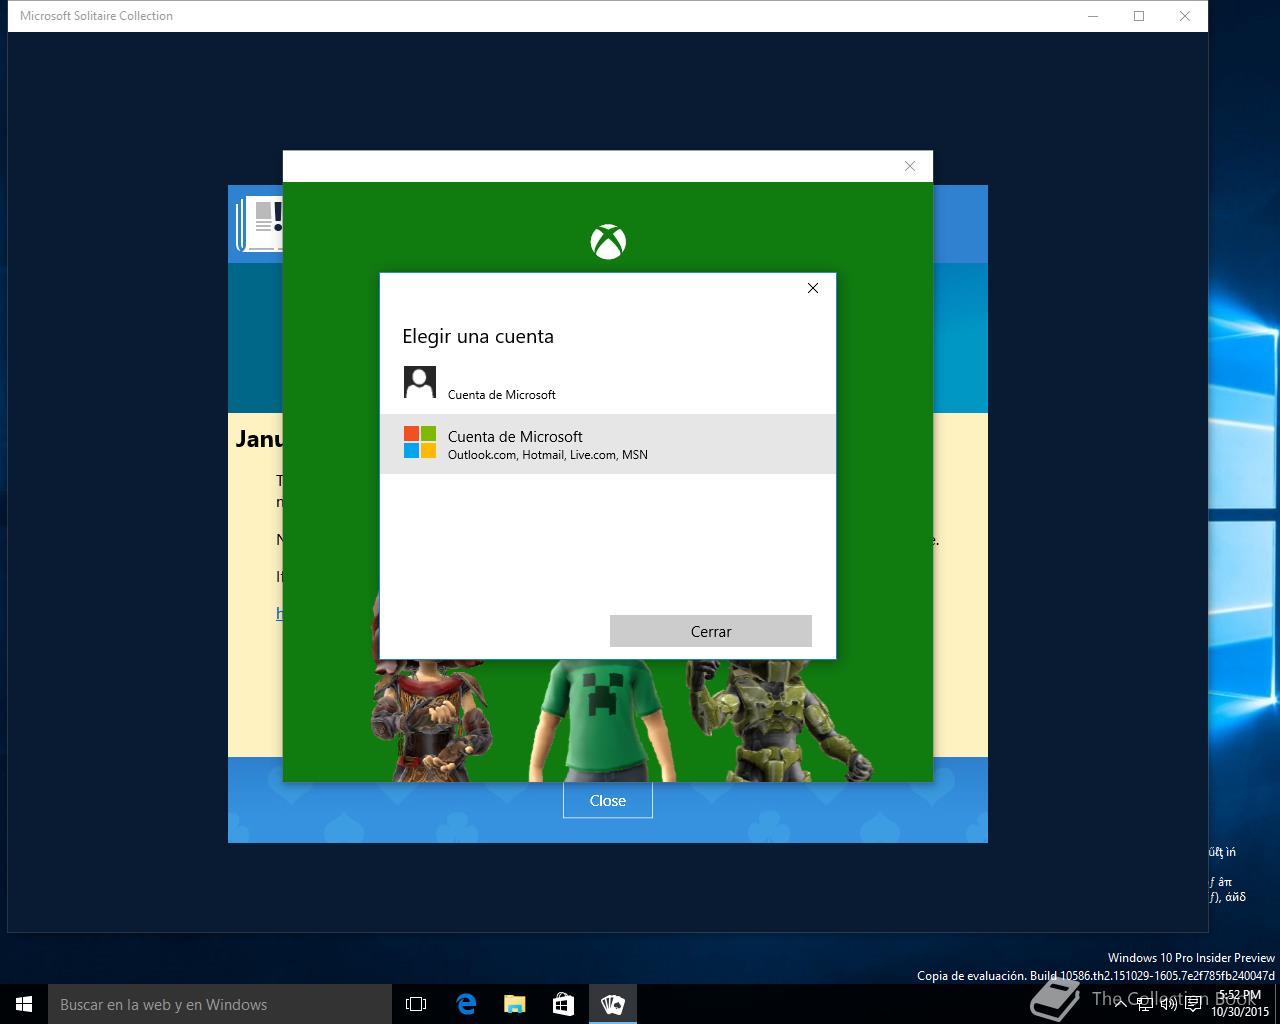
Task: Click the Cerrar button
Action: coord(711,631)
